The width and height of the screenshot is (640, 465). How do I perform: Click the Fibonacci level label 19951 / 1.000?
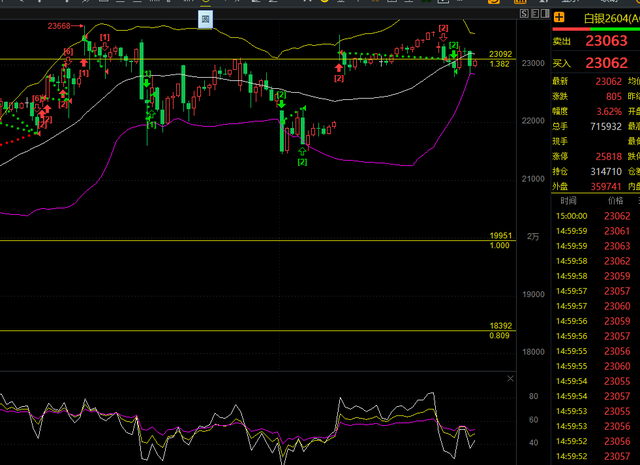(x=500, y=240)
